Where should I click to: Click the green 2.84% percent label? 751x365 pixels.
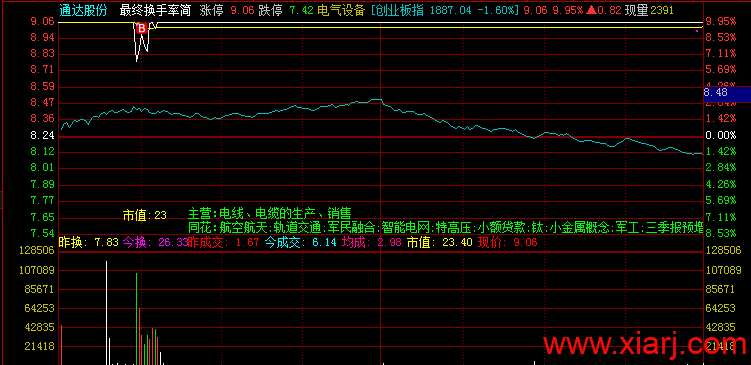pos(721,167)
